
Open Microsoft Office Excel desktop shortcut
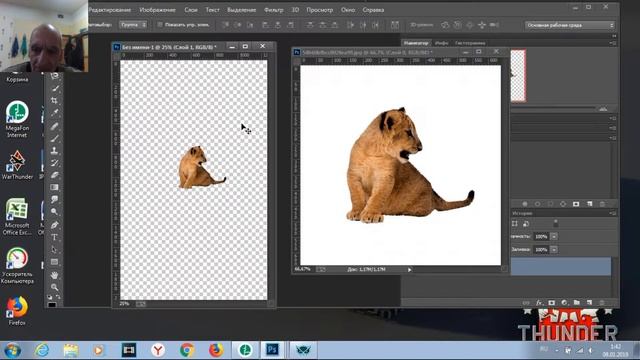(x=17, y=217)
